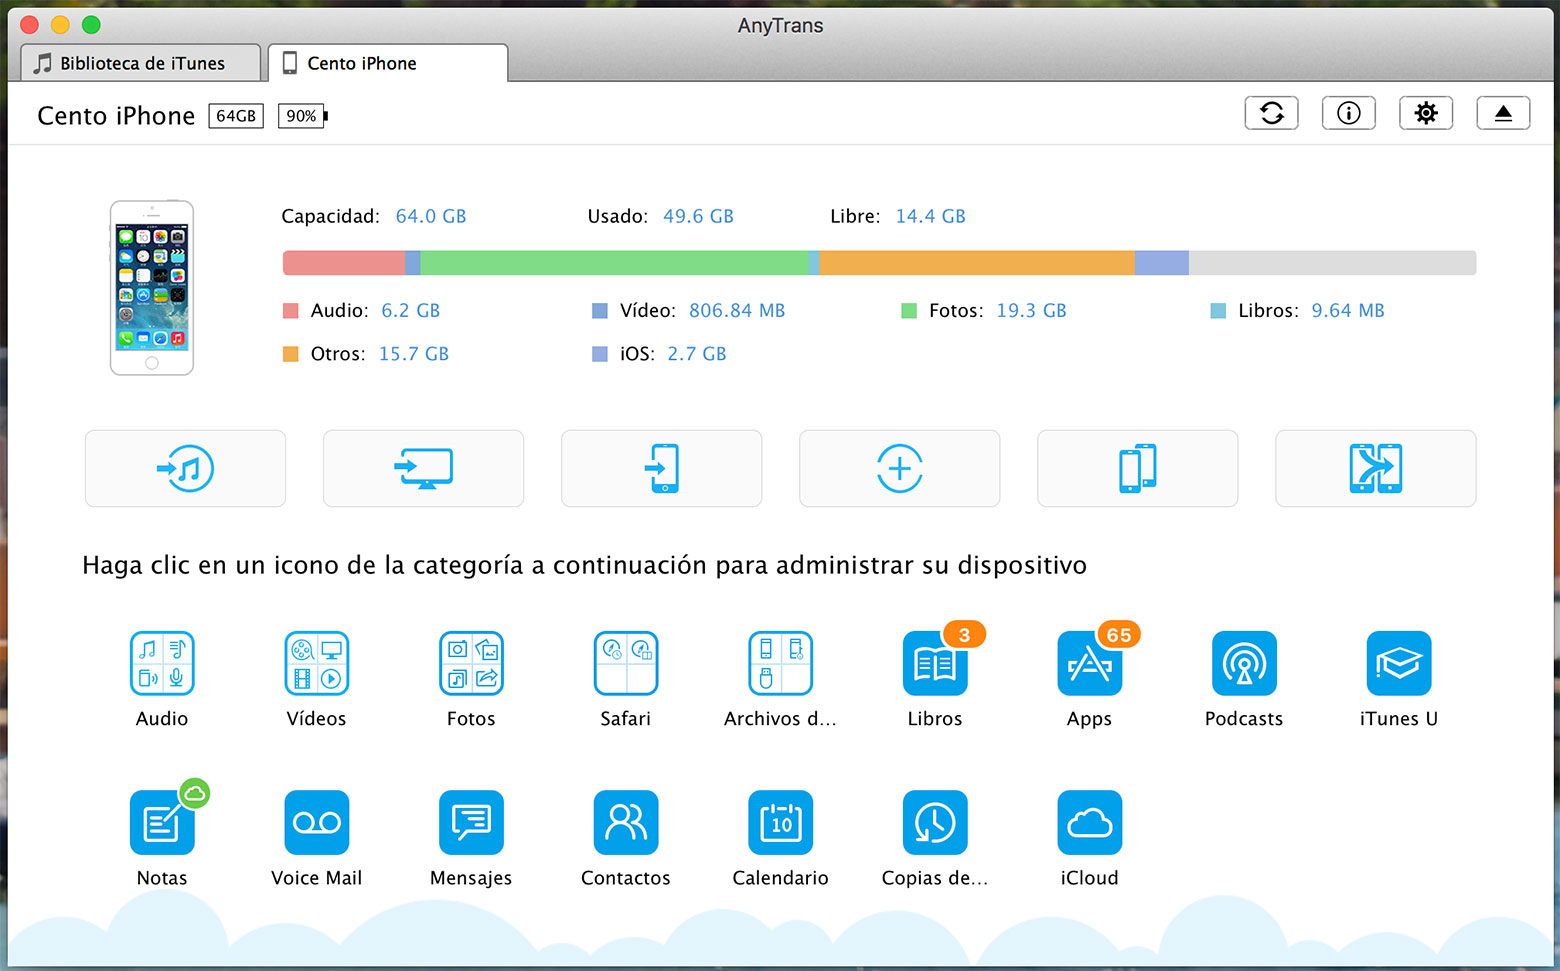Viewport: 1560px width, 971px height.
Task: Click the orange 65 badge on Apps
Action: coord(1119,635)
